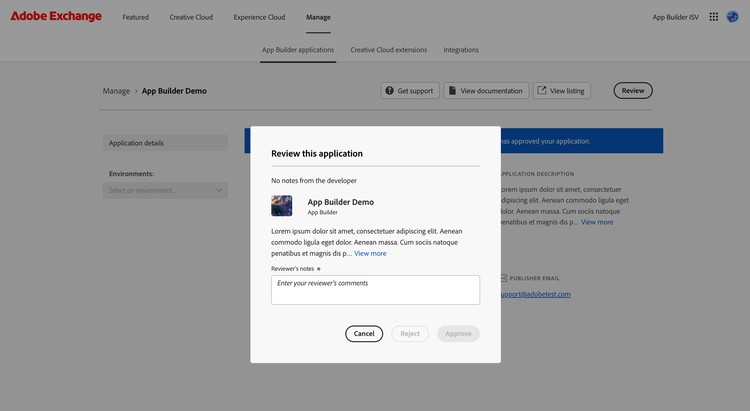Click the Approve button

pos(458,333)
